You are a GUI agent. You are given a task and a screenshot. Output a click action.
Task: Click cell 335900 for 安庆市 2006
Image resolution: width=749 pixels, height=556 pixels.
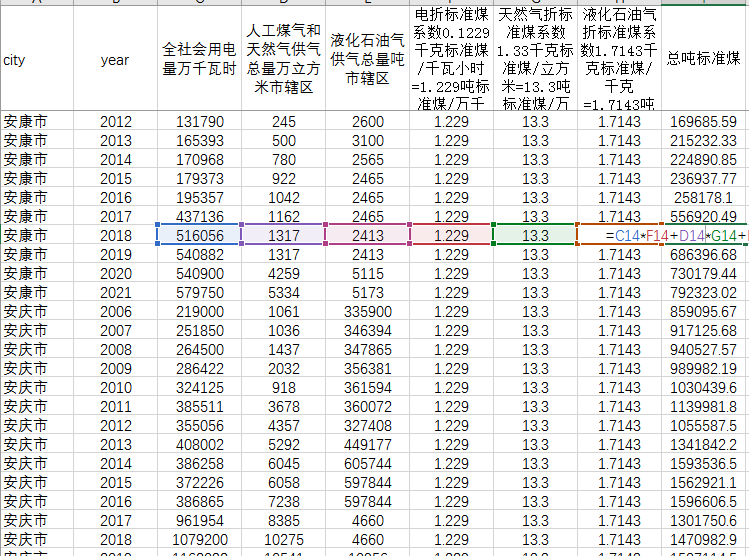point(367,311)
